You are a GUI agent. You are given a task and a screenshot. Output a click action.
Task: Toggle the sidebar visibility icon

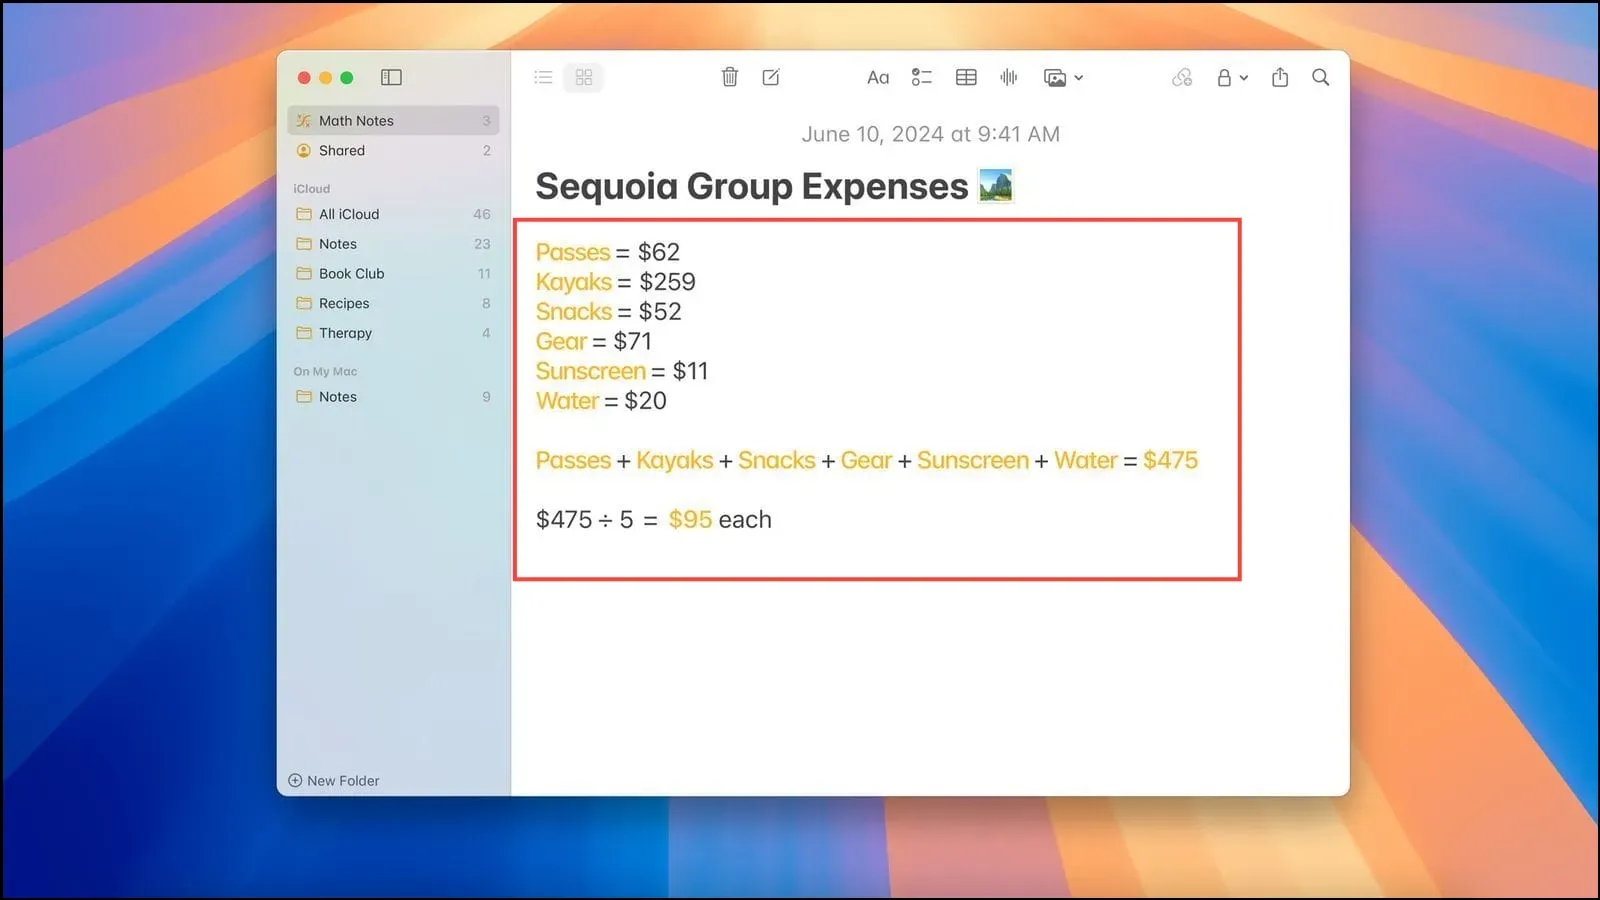point(391,77)
